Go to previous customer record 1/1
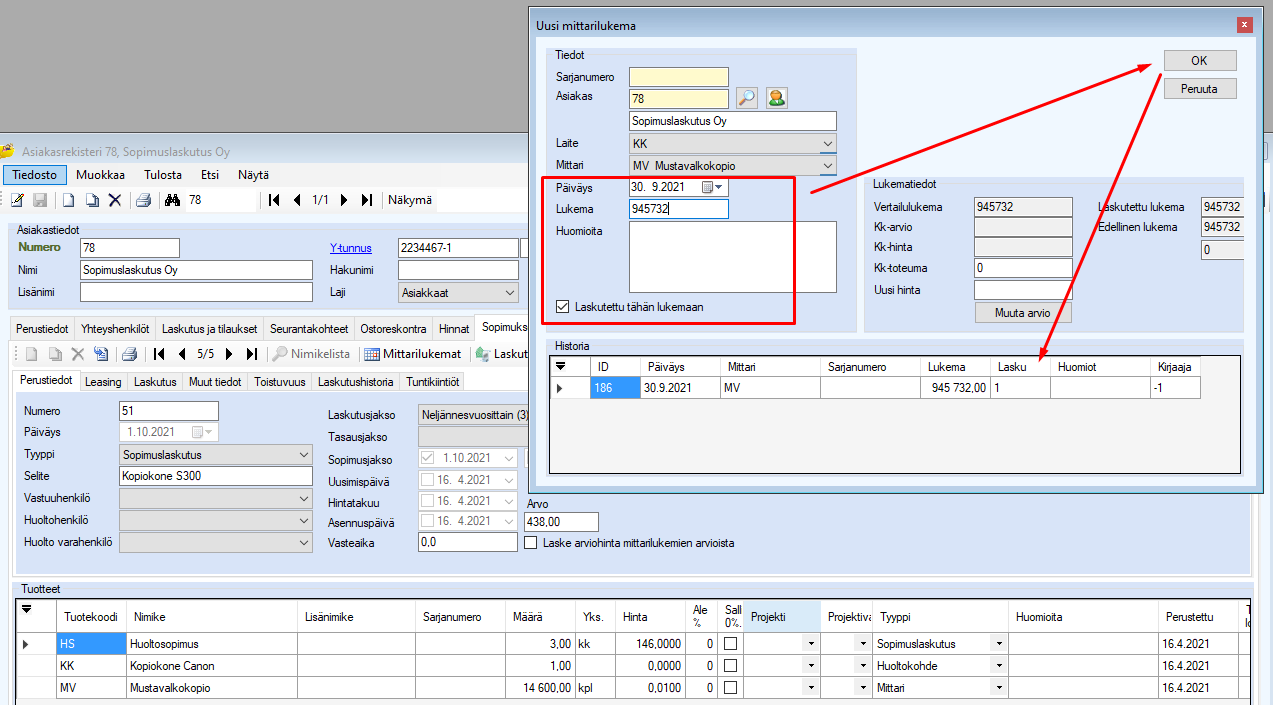Image resolution: width=1273 pixels, height=705 pixels. (x=297, y=200)
